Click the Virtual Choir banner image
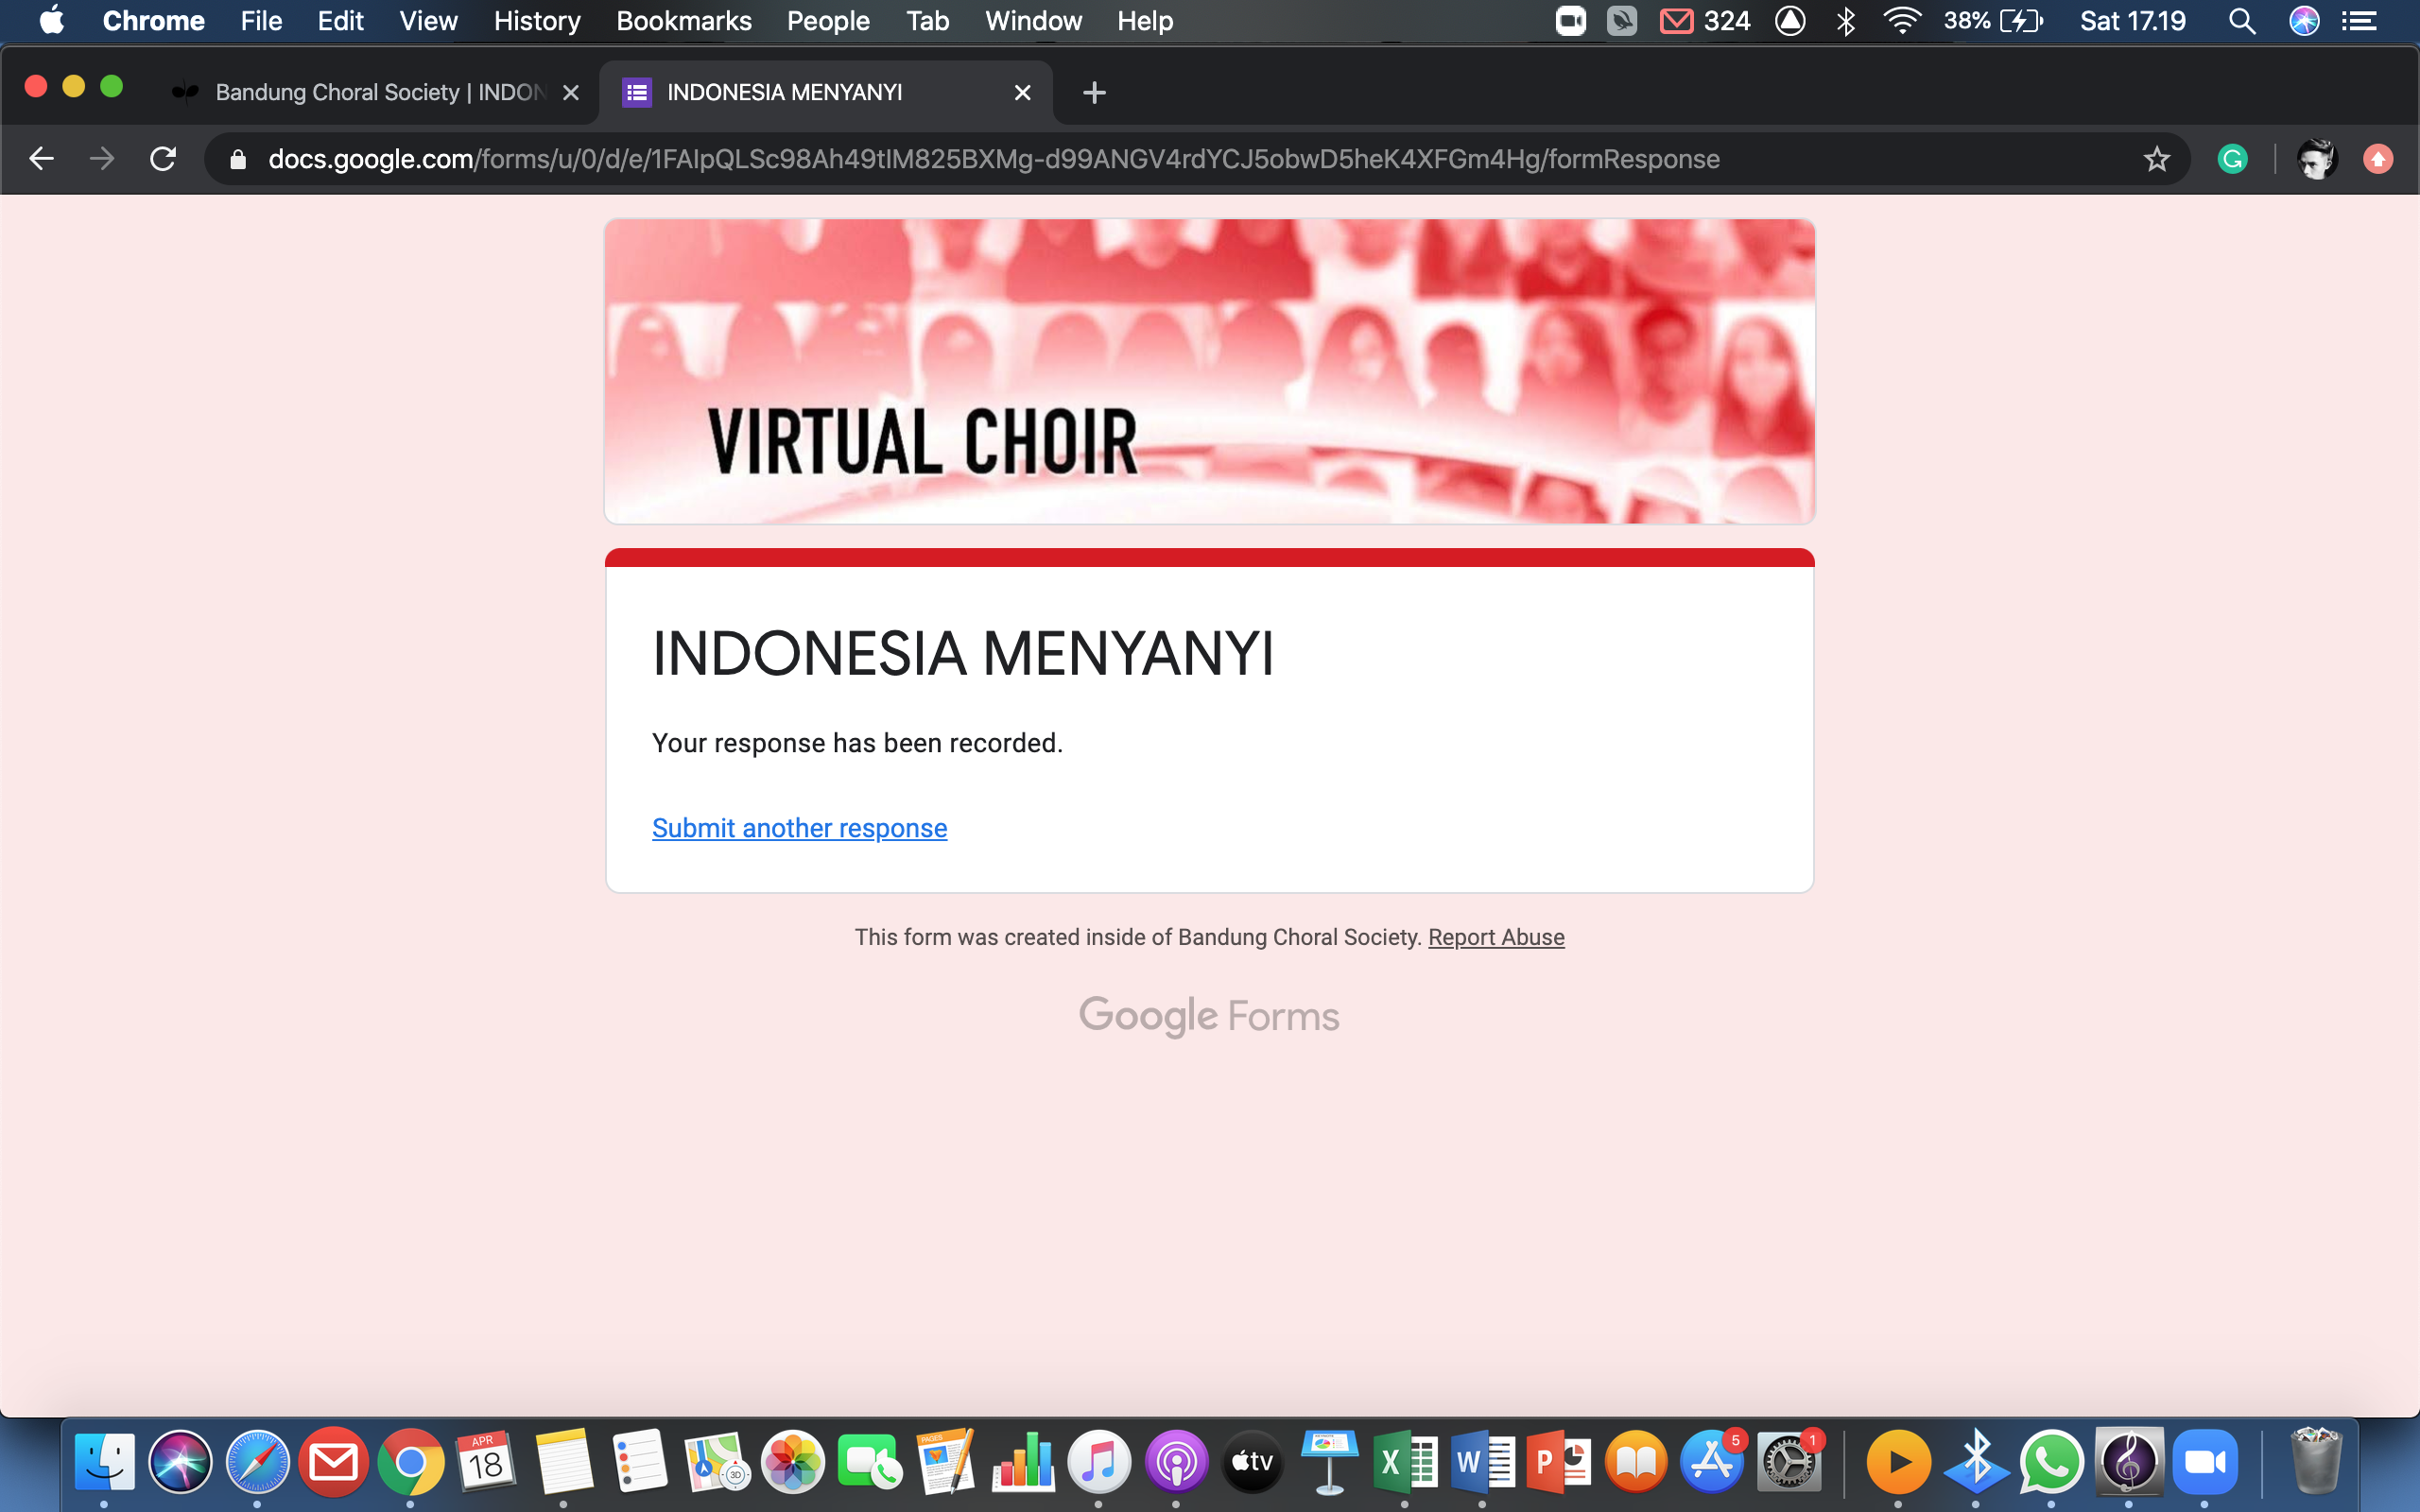 tap(1209, 371)
